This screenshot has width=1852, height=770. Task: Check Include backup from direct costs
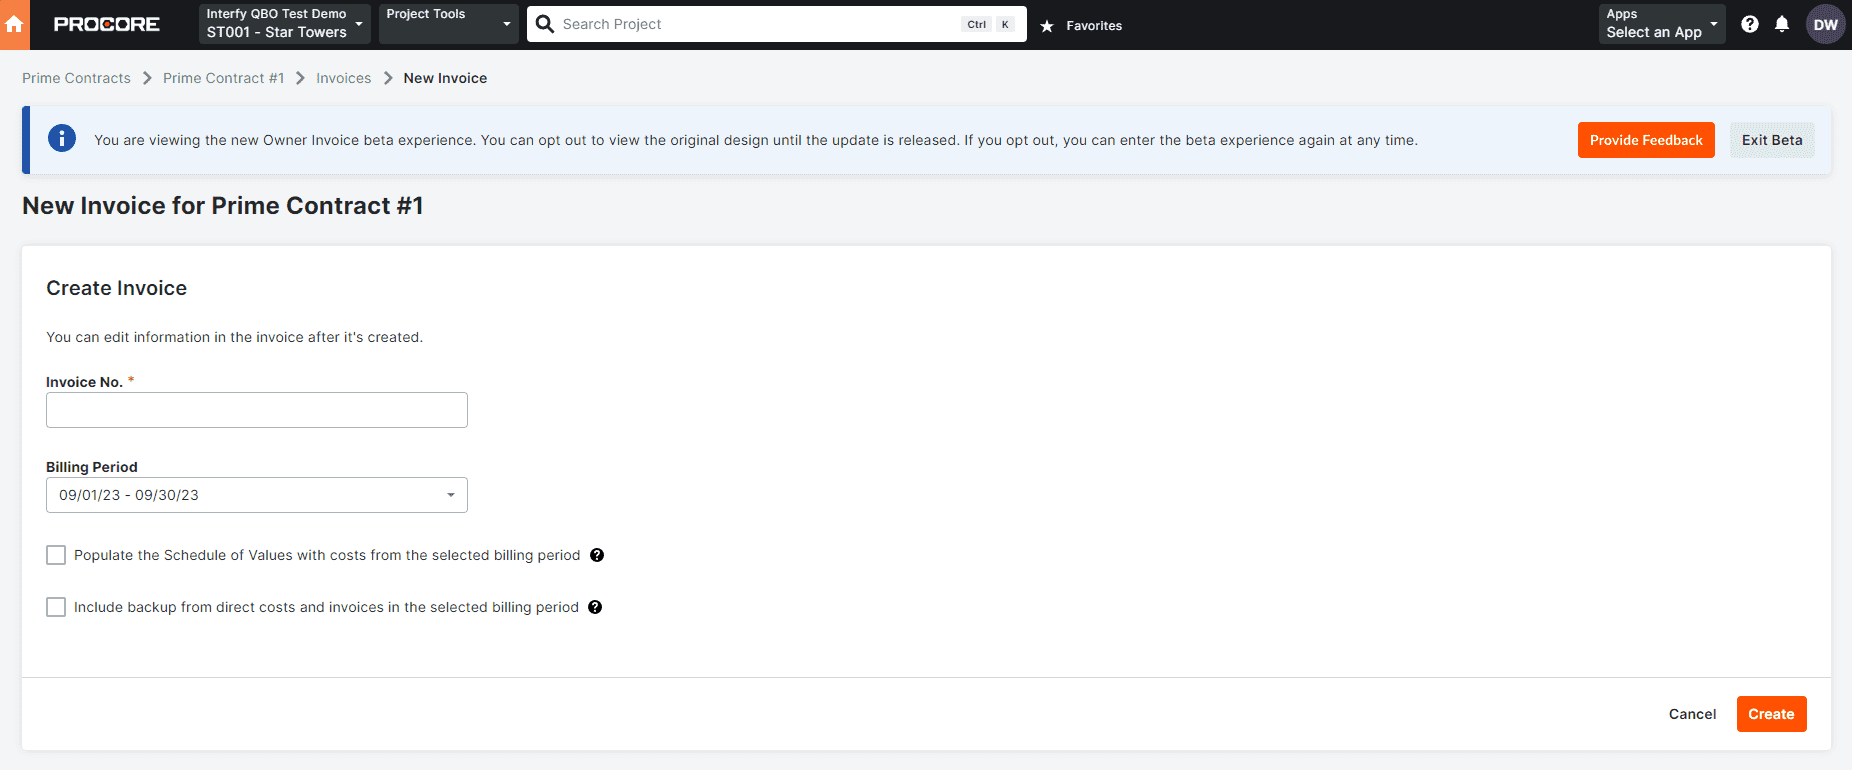(x=56, y=607)
